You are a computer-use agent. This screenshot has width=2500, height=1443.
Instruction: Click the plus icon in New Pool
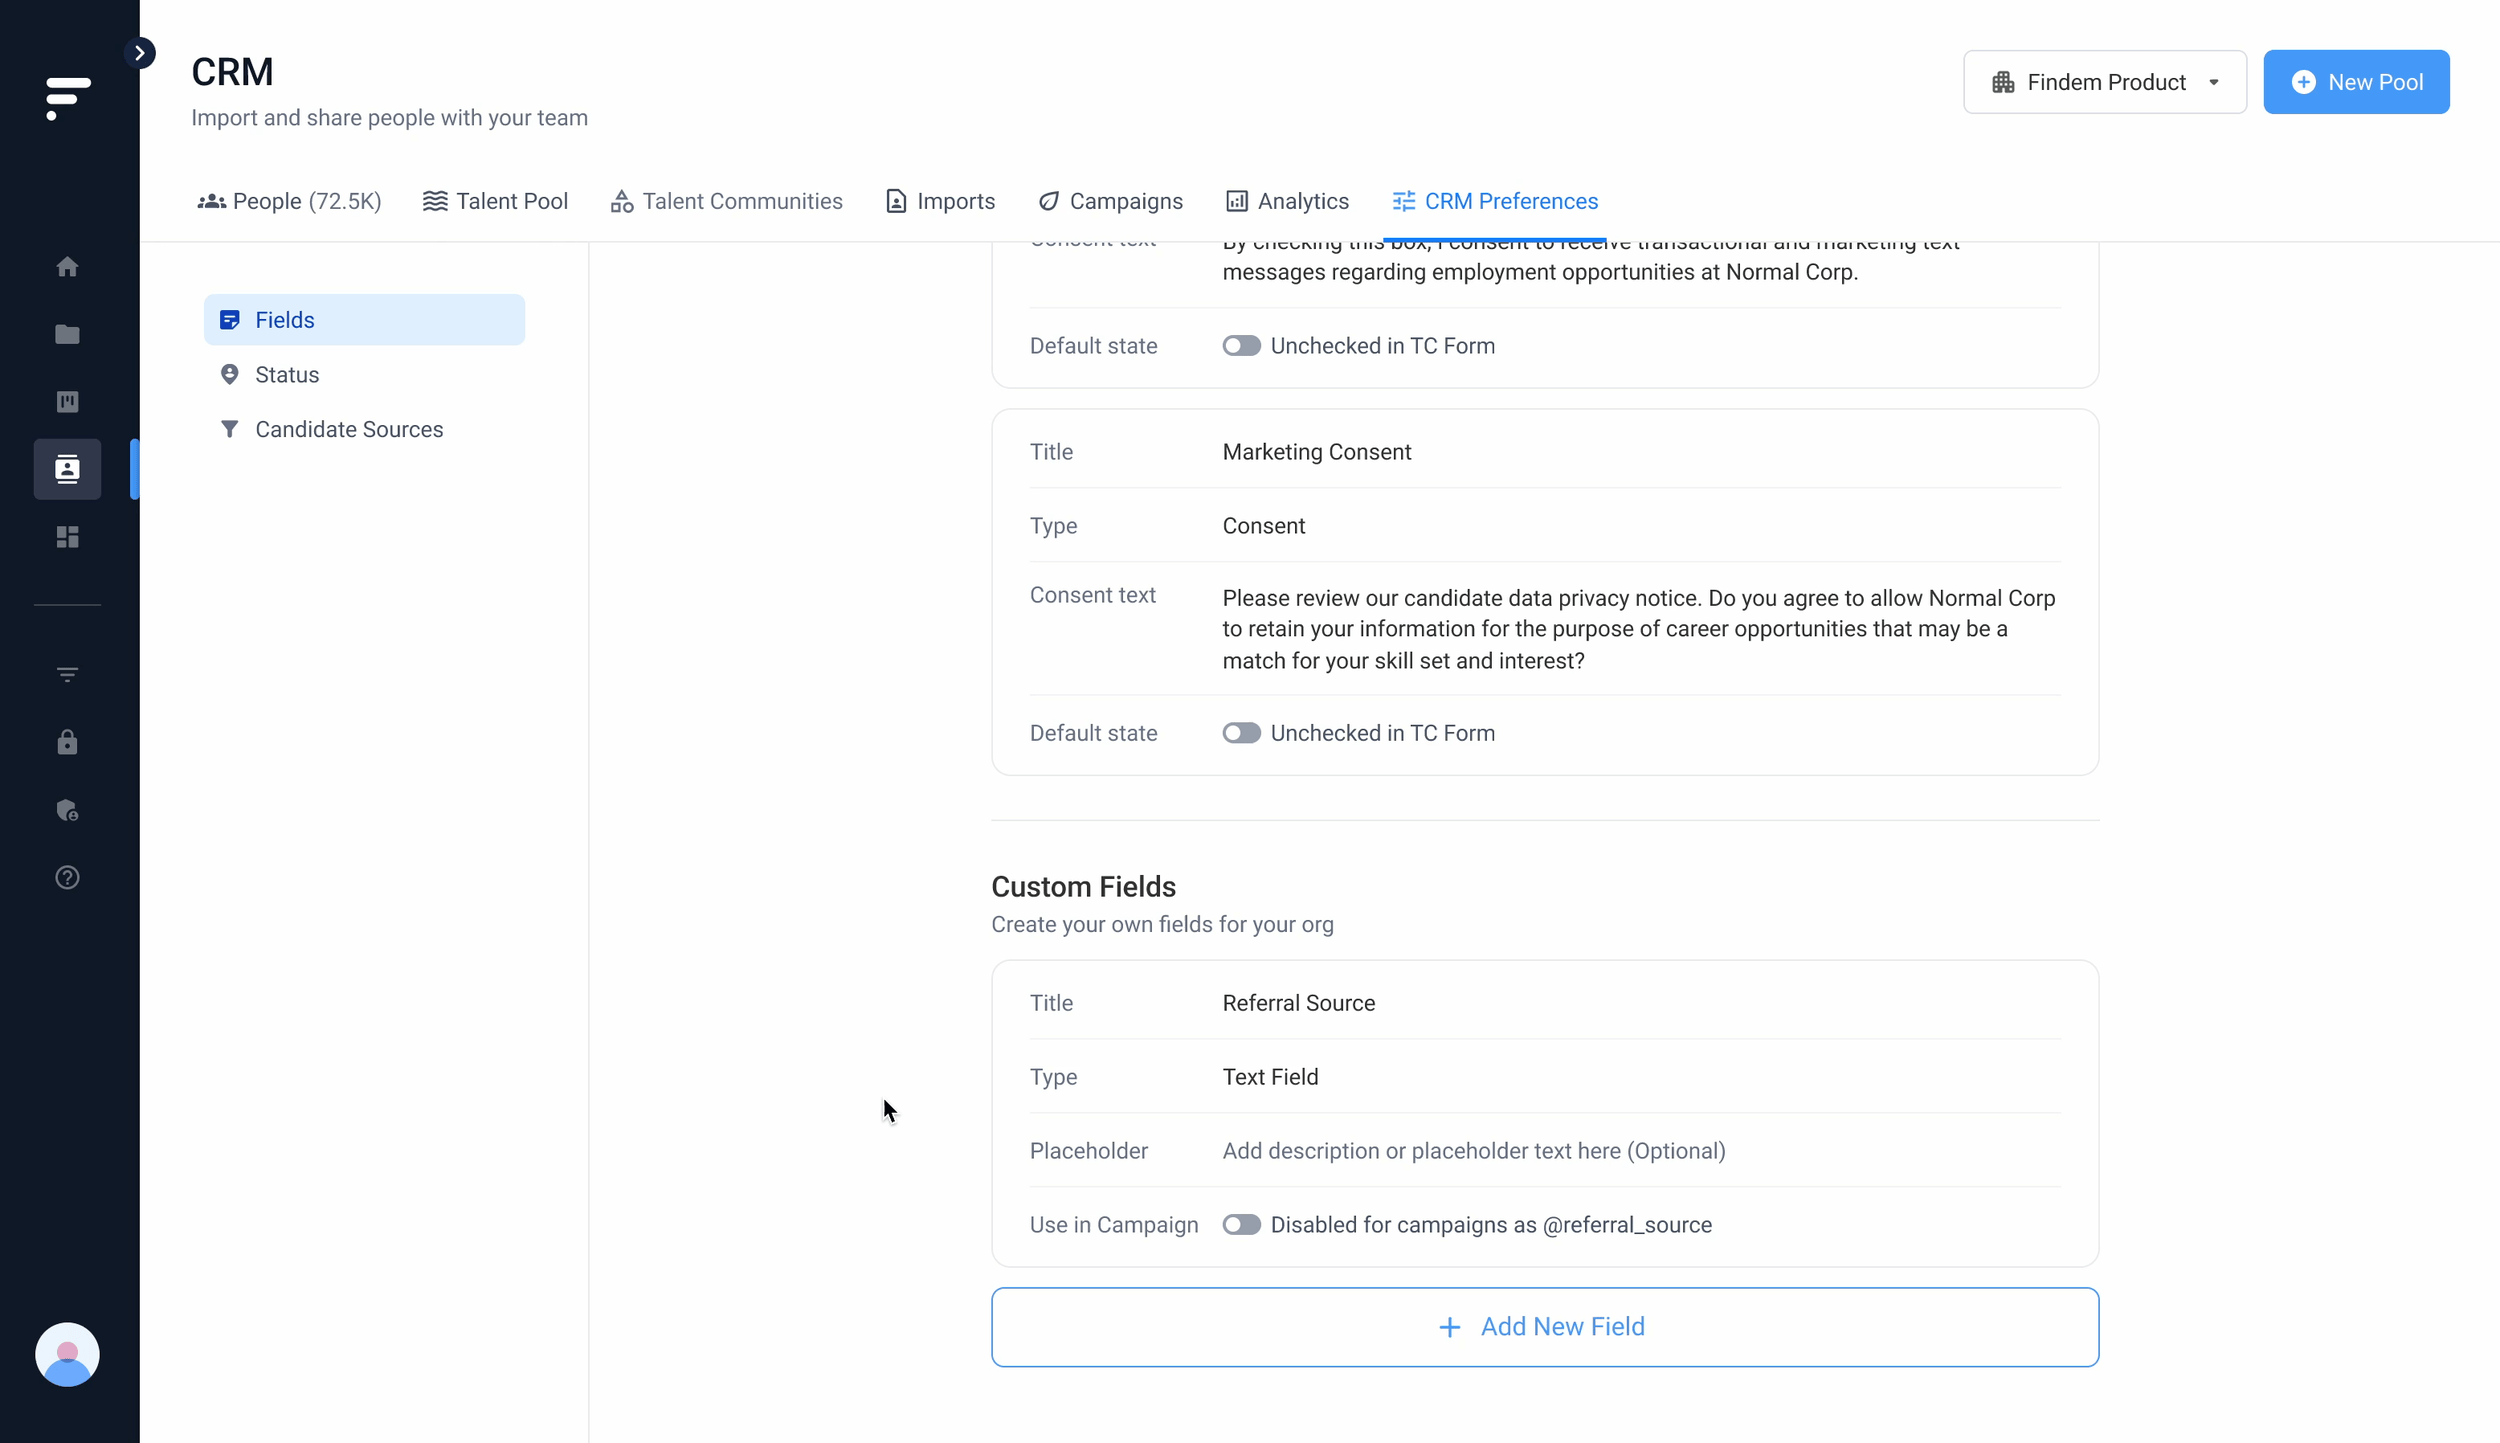[2304, 82]
